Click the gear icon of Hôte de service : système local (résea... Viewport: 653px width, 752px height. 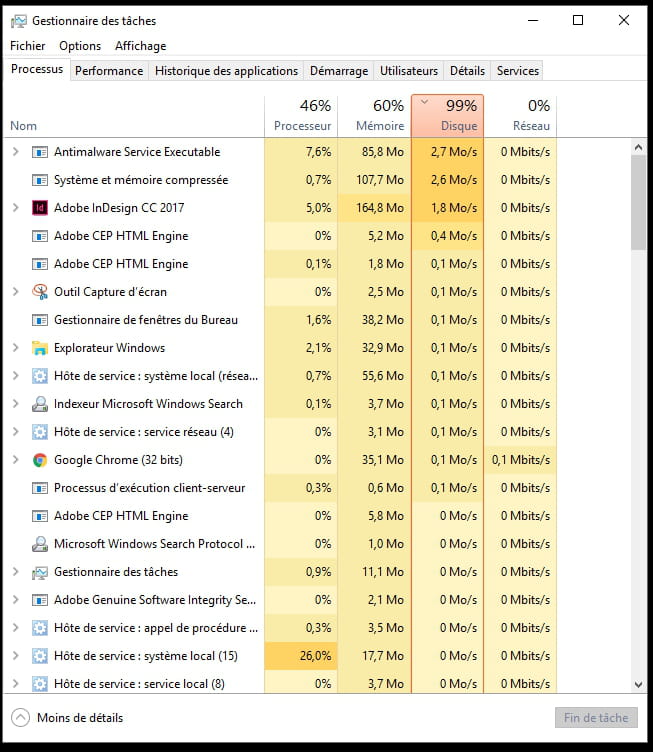40,376
